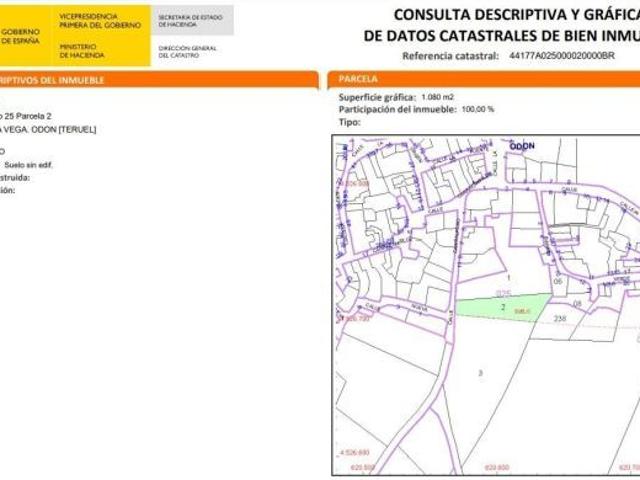The height and width of the screenshot is (480, 640).
Task: Click the 'MINISTERIO DE HACIENDA' logo text
Action: pyautogui.click(x=82, y=51)
